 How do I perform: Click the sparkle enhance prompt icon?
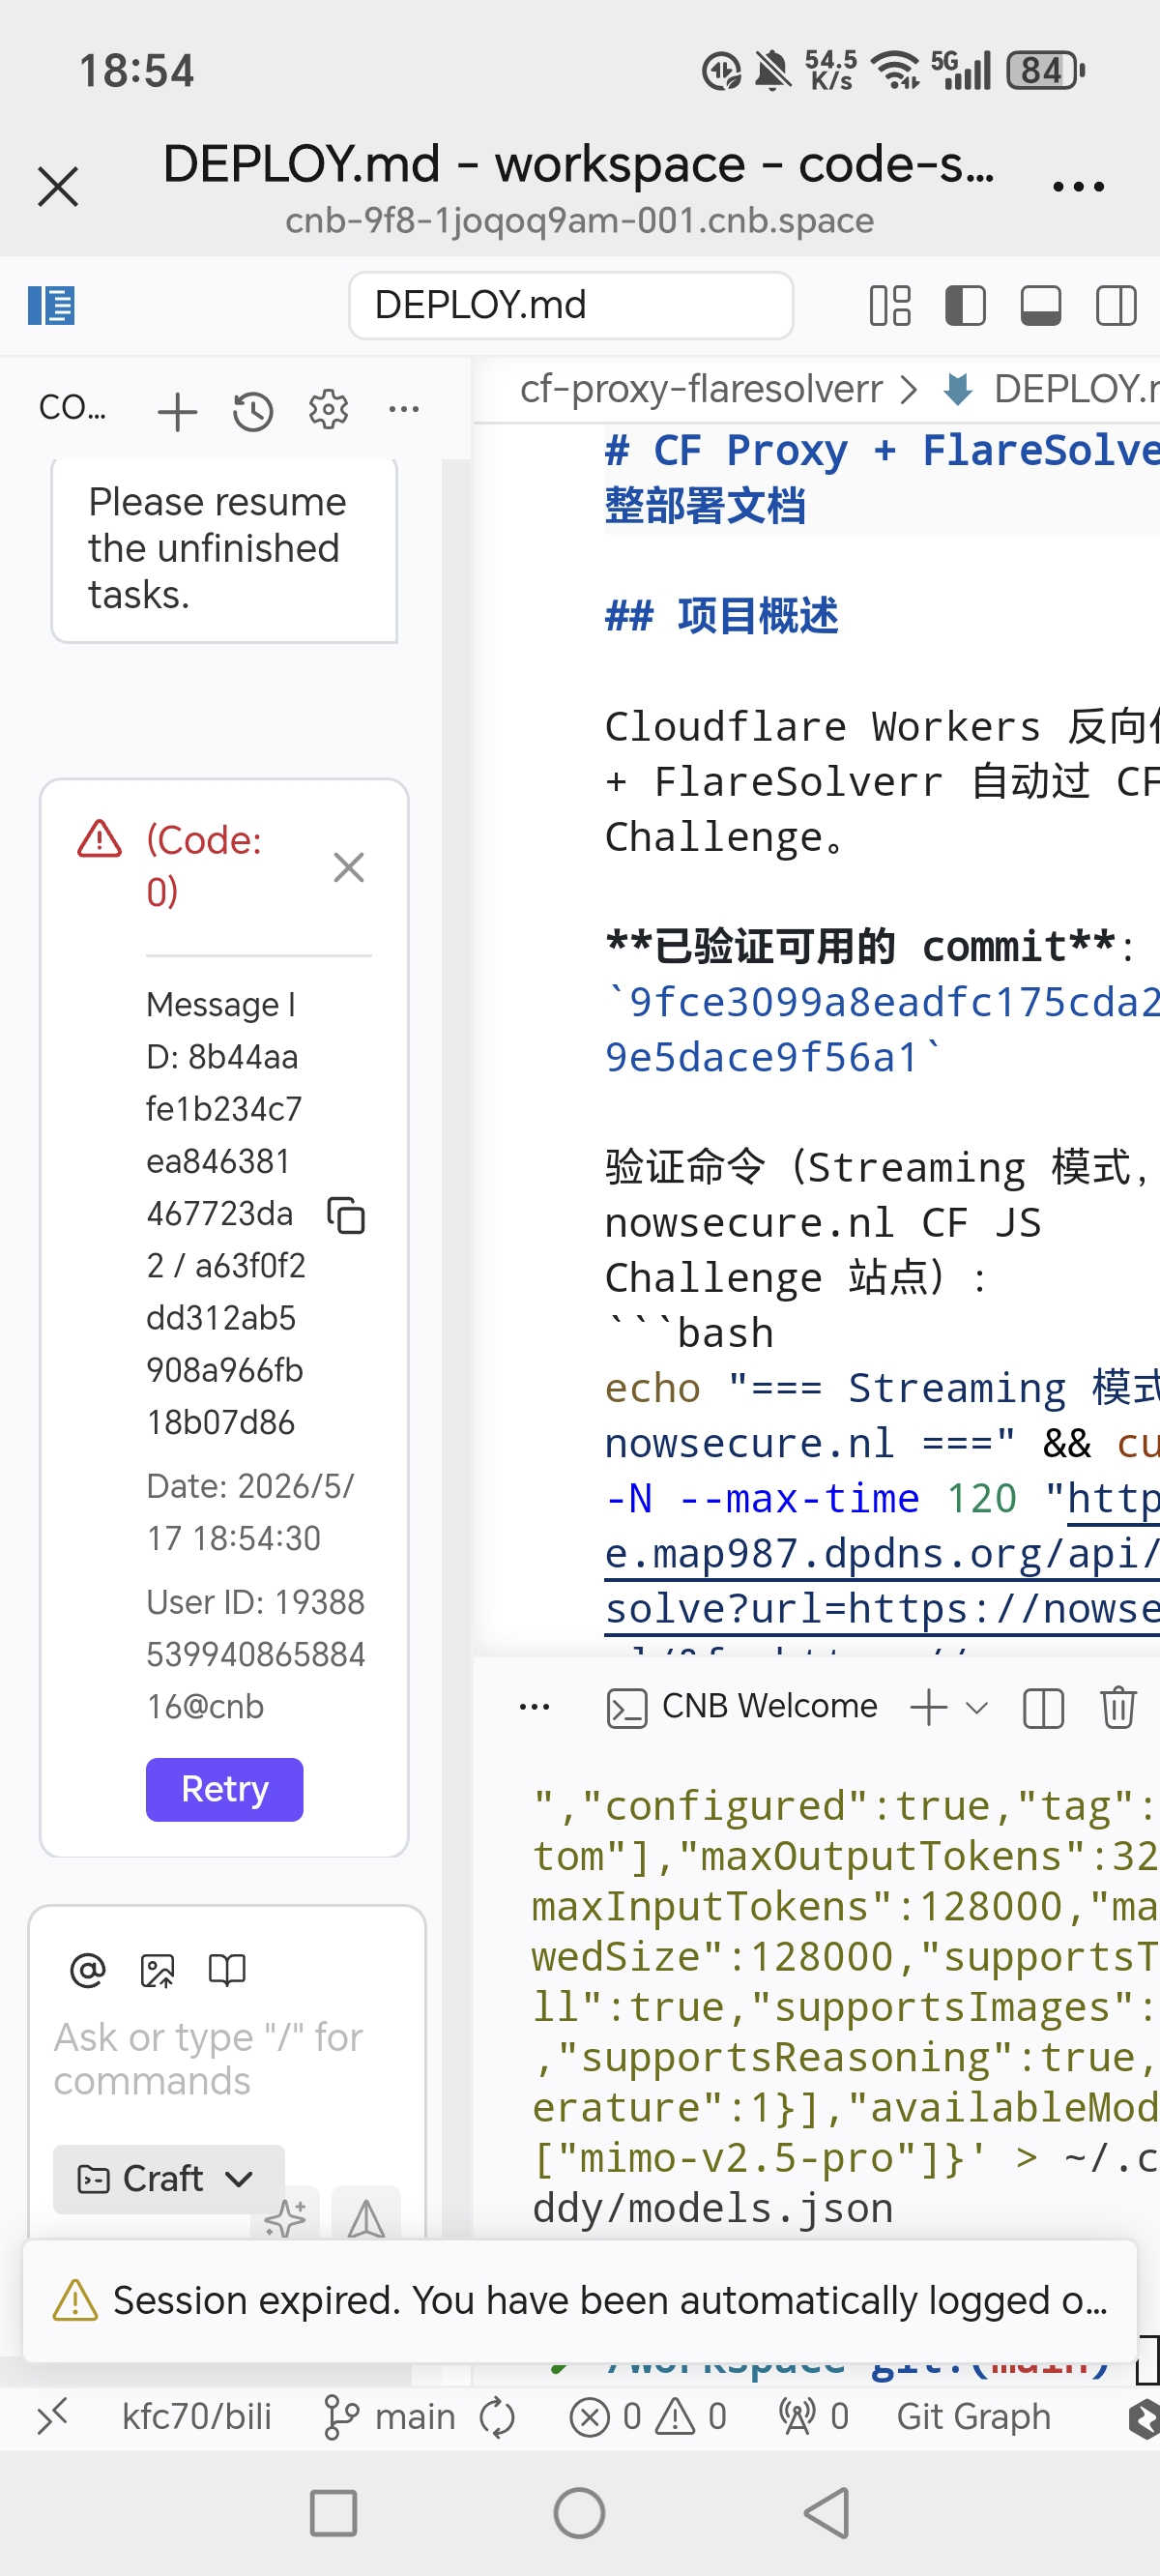tap(285, 2216)
